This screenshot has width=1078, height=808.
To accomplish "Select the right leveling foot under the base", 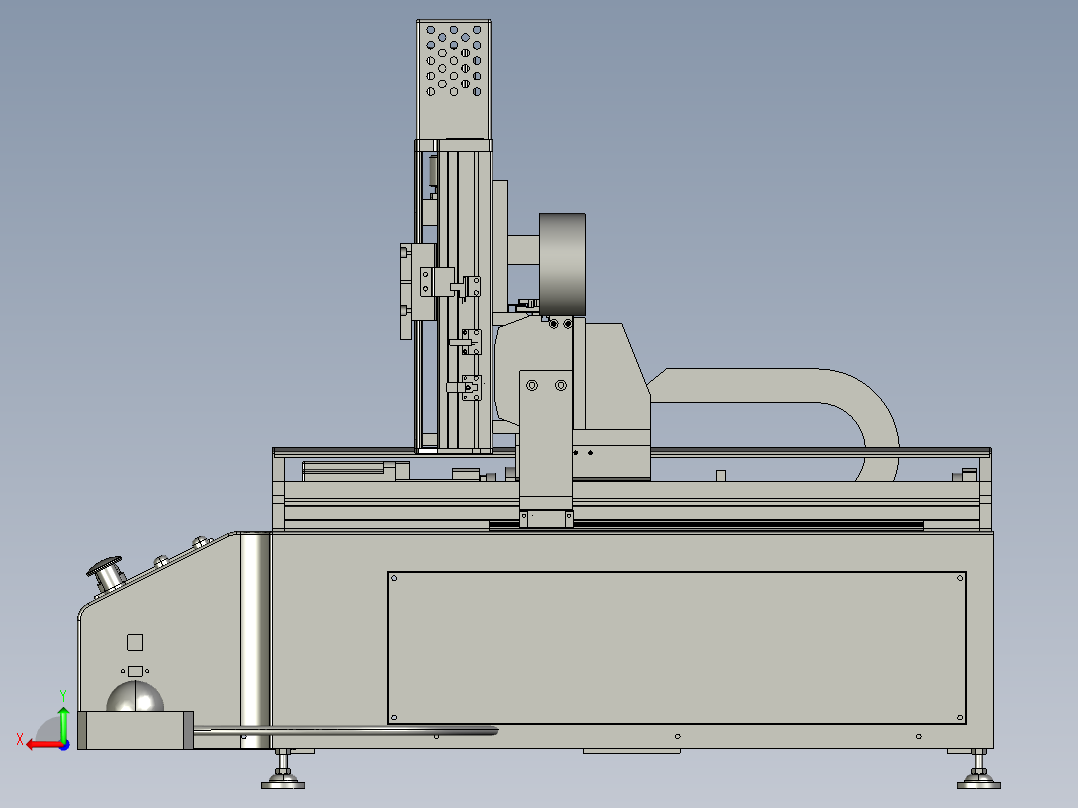I will (978, 770).
